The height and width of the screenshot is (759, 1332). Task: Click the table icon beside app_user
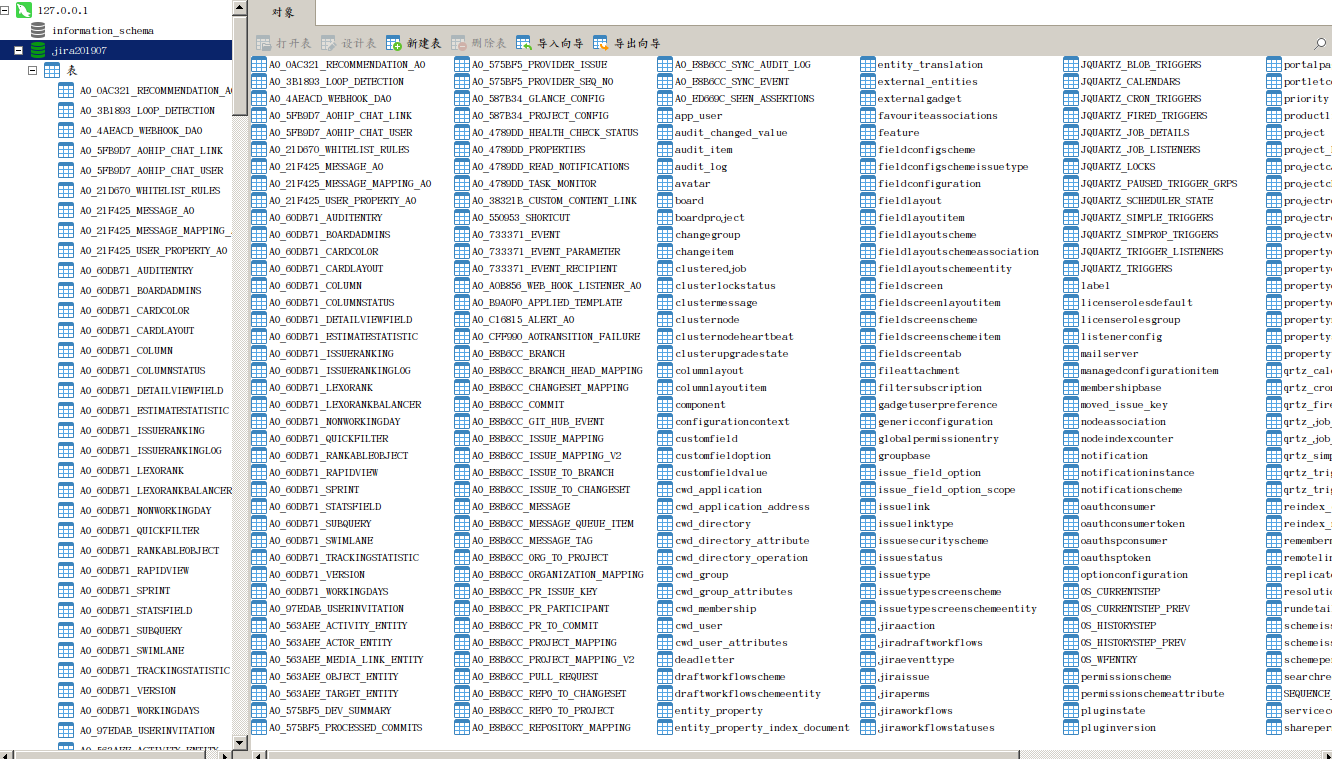(x=665, y=116)
